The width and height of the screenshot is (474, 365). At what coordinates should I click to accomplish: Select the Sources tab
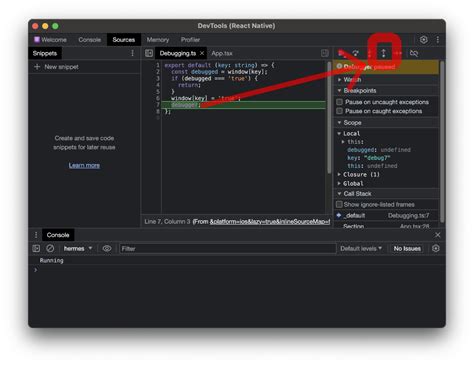[x=124, y=40]
